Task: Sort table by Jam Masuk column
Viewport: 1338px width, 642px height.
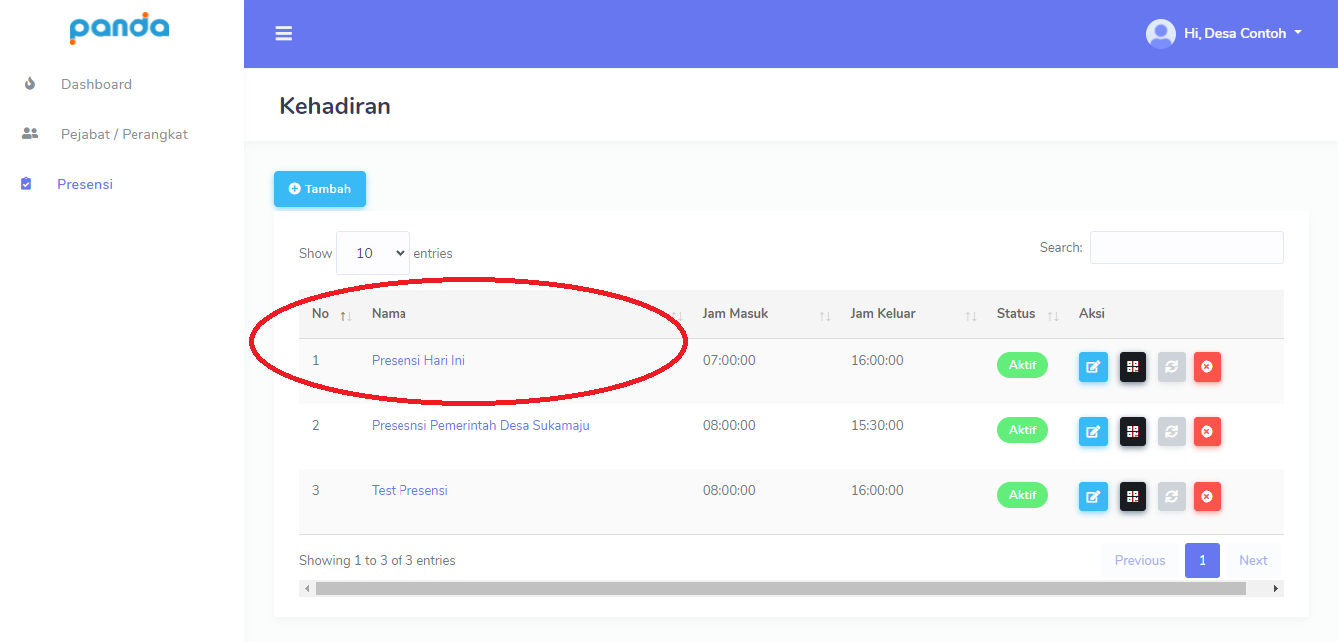Action: 764,314
